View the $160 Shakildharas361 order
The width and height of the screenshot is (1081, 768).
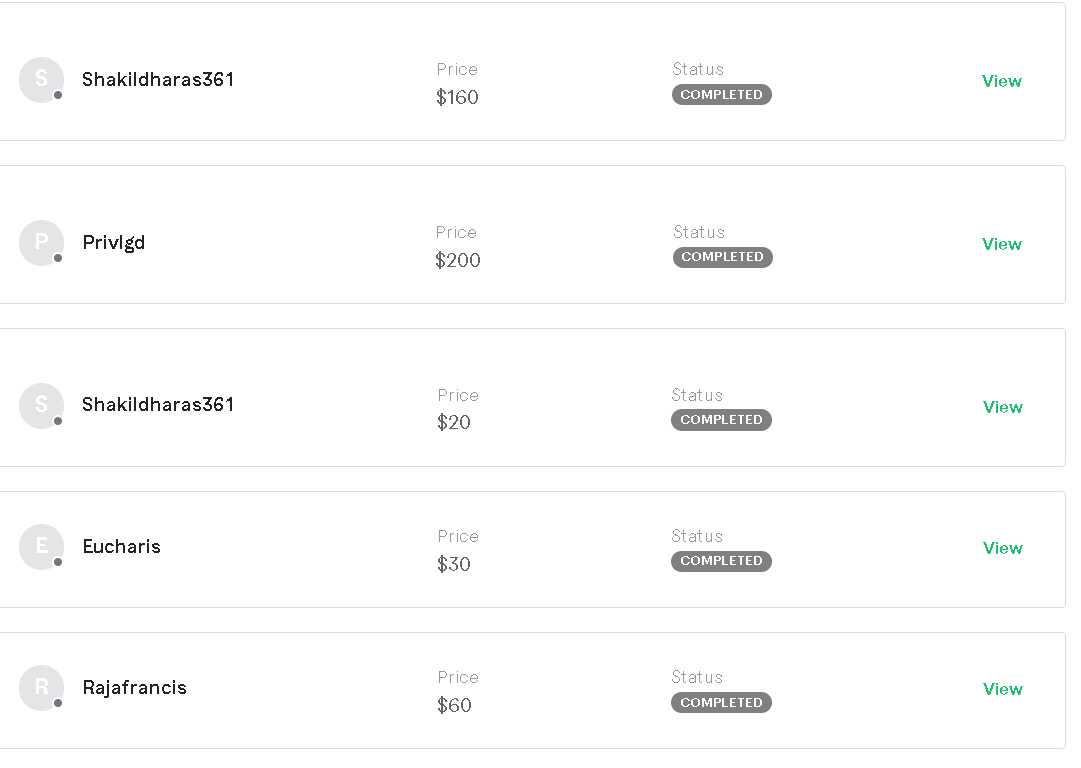[1001, 81]
